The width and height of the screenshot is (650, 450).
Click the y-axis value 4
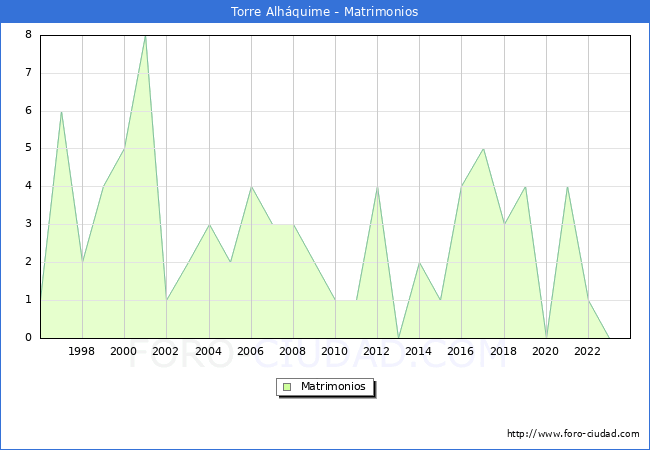click(28, 186)
